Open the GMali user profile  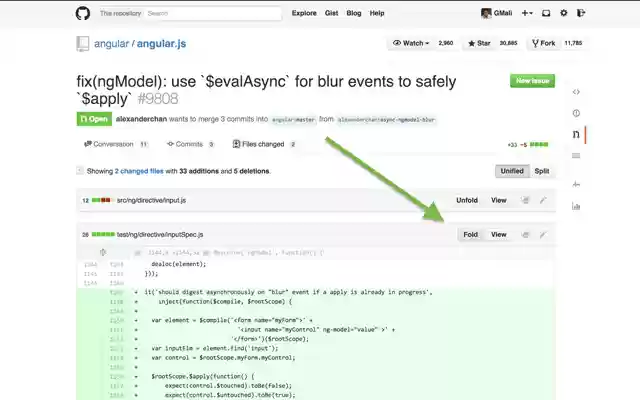(497, 13)
